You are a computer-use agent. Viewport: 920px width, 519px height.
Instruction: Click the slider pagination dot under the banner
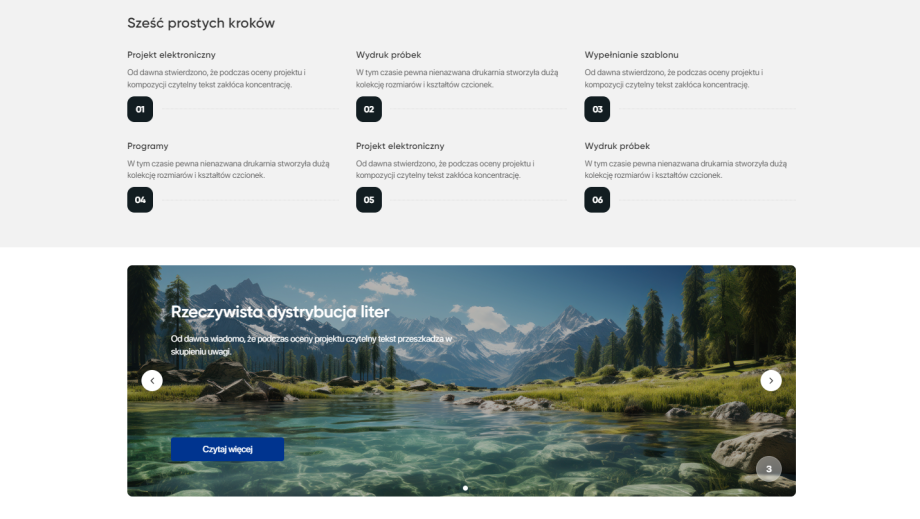point(465,488)
